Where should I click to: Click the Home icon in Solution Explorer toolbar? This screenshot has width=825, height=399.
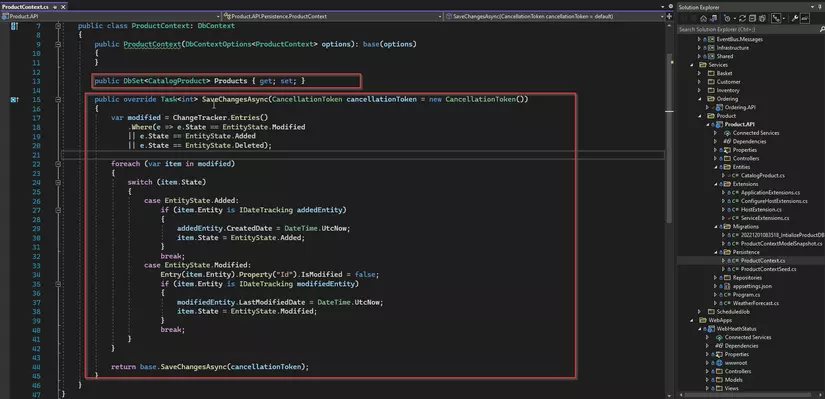pos(703,18)
